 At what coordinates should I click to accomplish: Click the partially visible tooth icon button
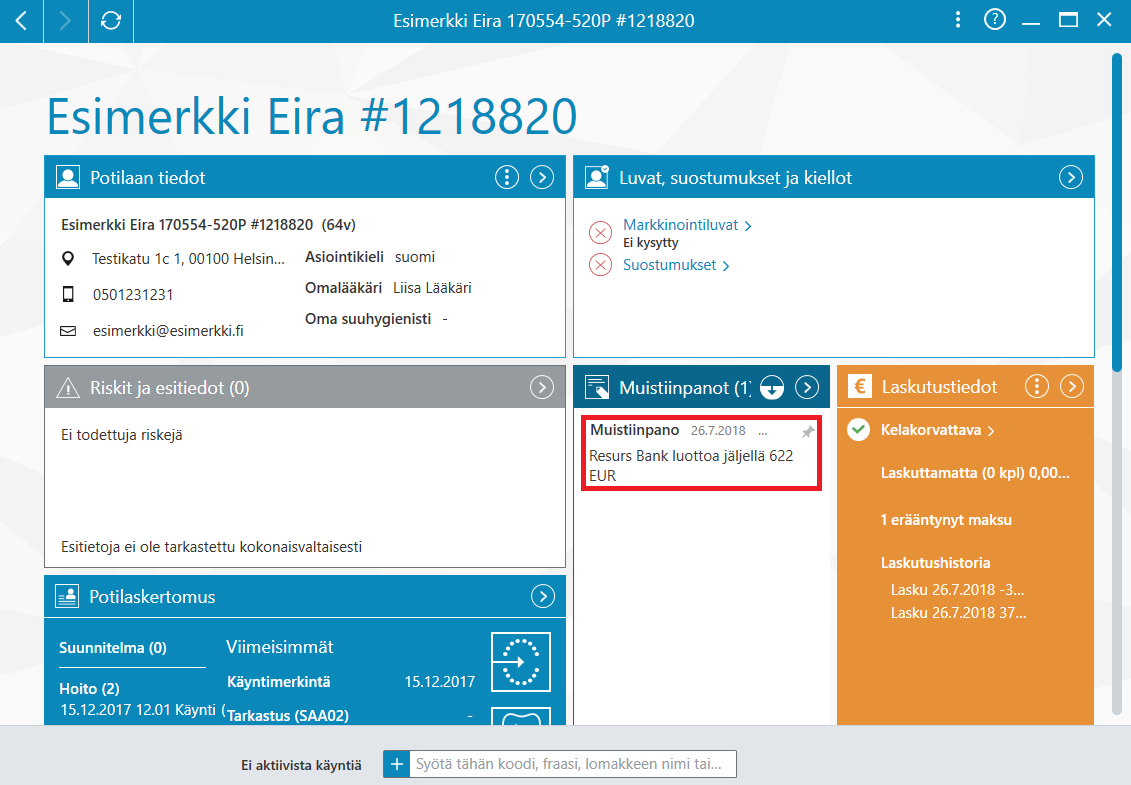pos(521,716)
